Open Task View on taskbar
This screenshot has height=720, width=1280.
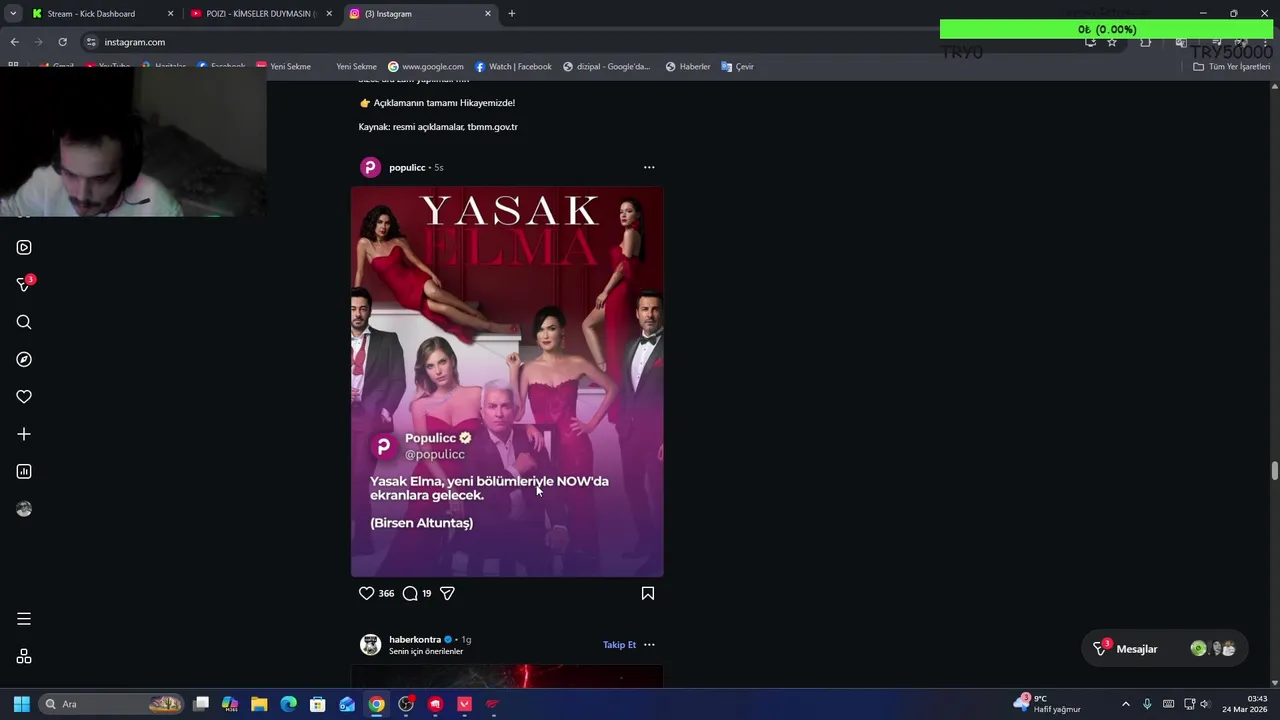[x=201, y=704]
